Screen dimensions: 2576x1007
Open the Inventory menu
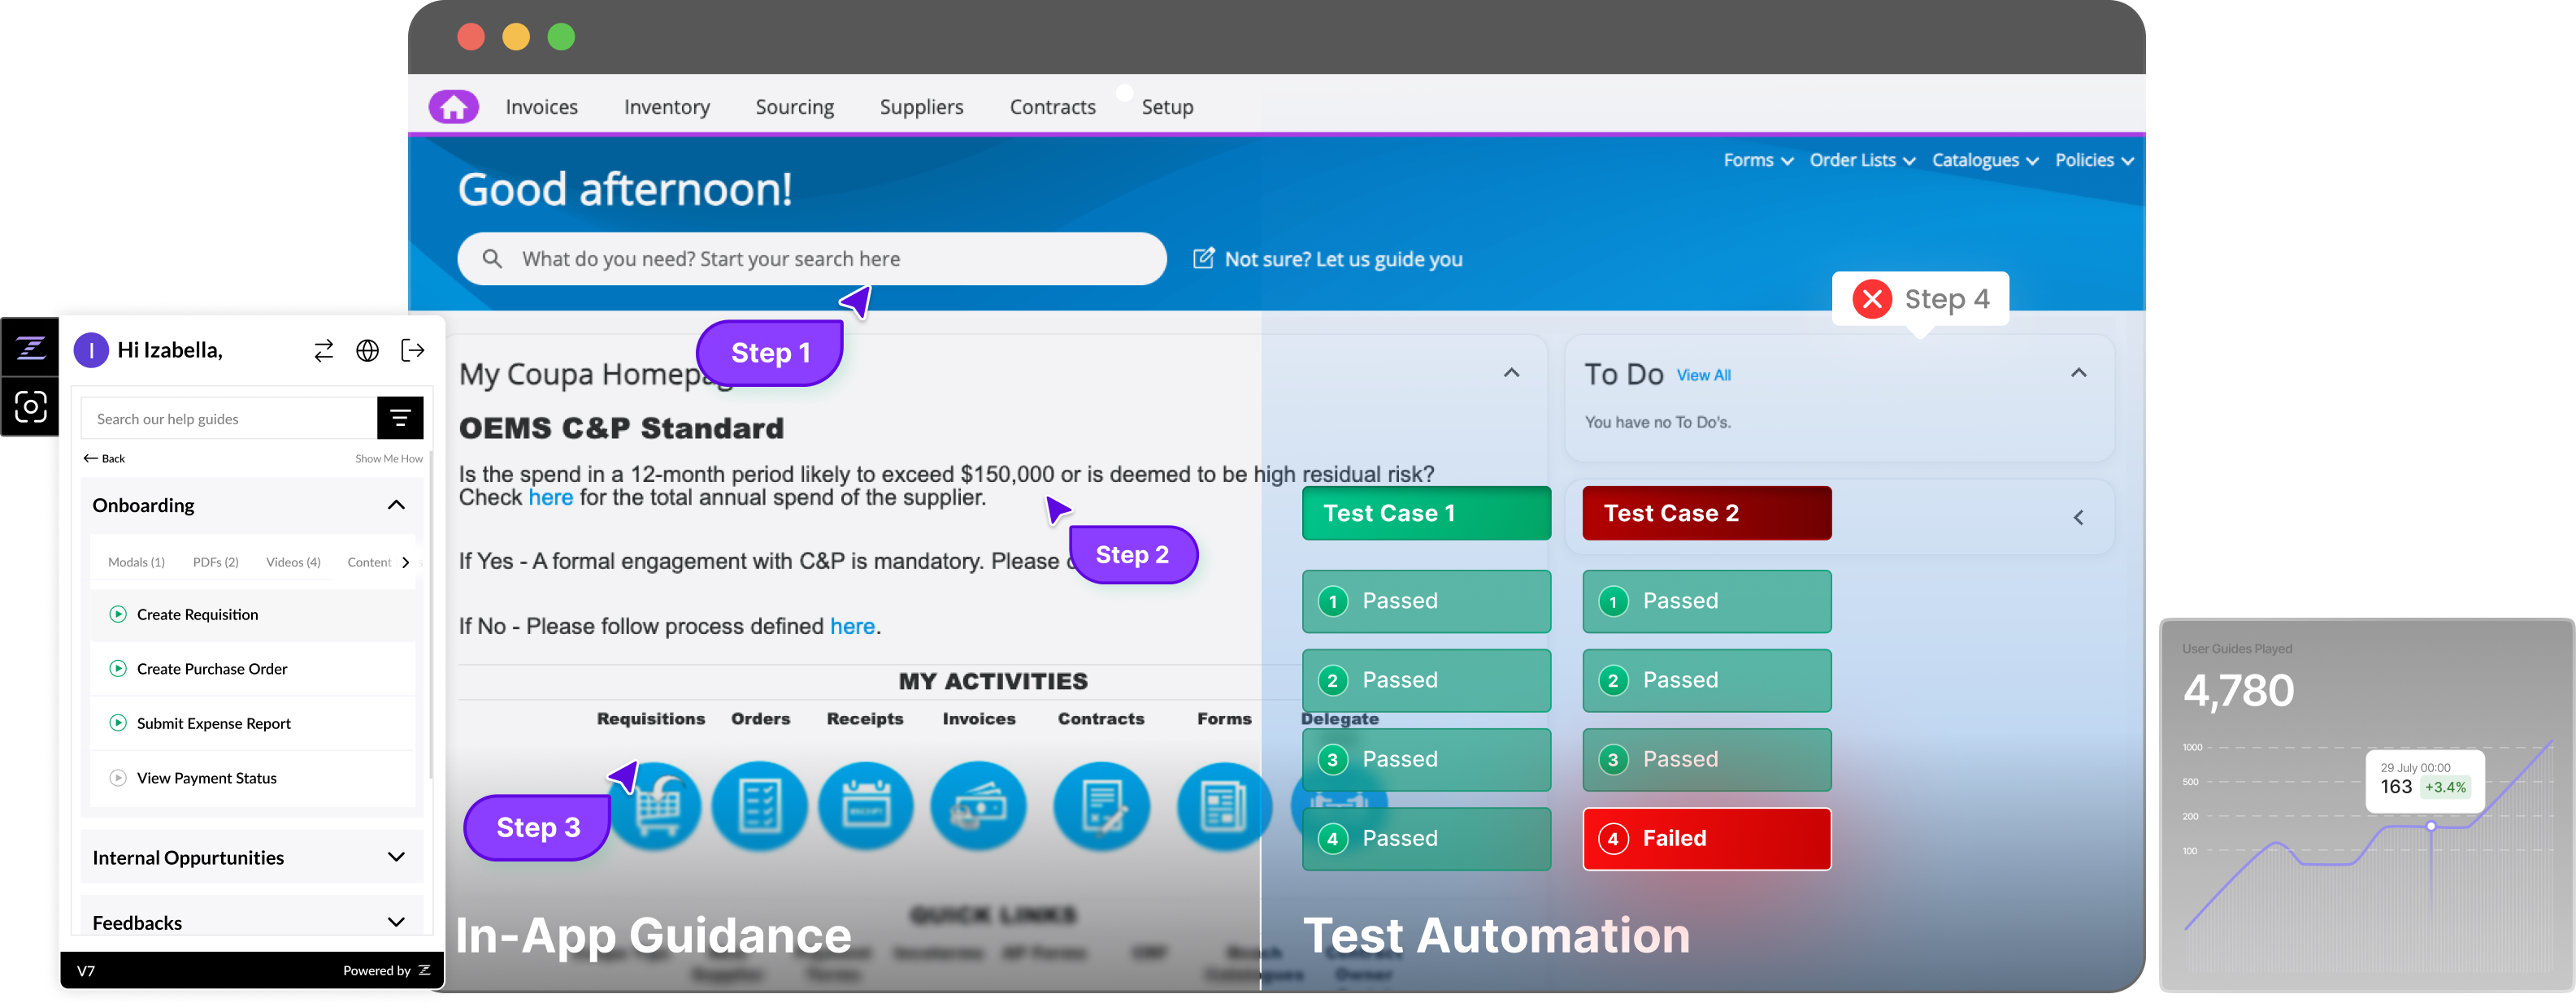coord(666,107)
